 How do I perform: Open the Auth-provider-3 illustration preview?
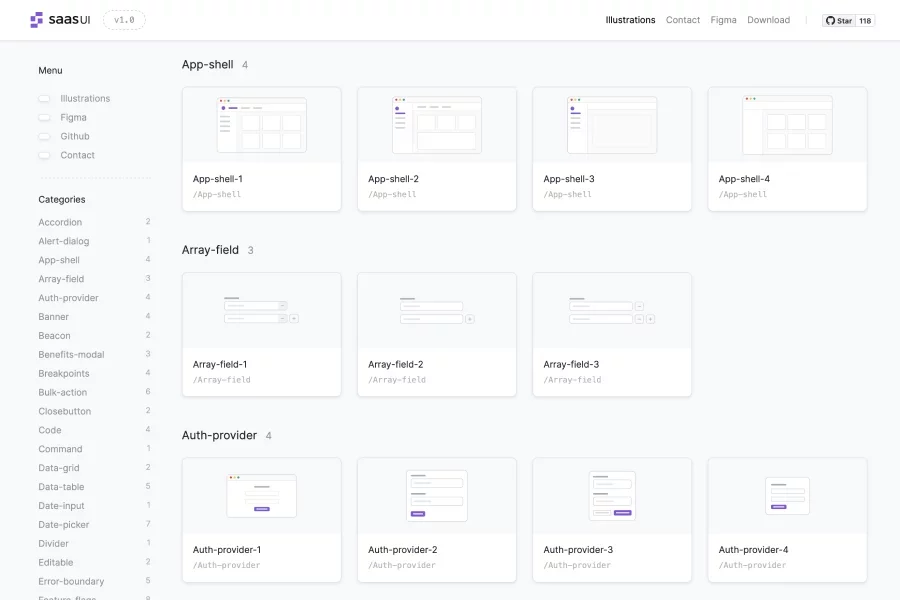tap(612, 496)
